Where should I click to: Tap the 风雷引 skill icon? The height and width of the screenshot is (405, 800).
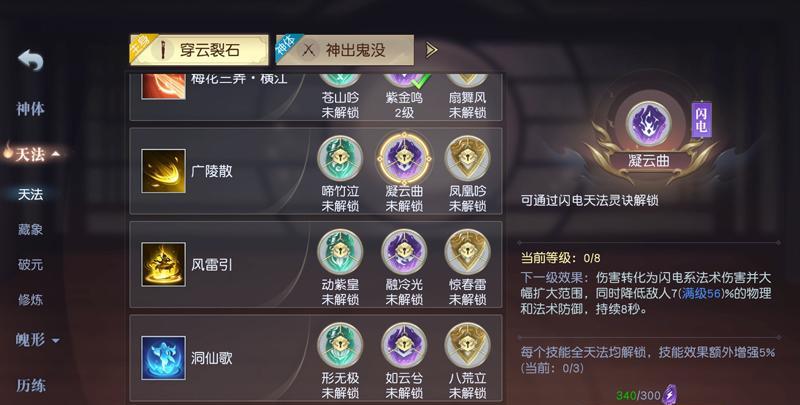pos(163,264)
